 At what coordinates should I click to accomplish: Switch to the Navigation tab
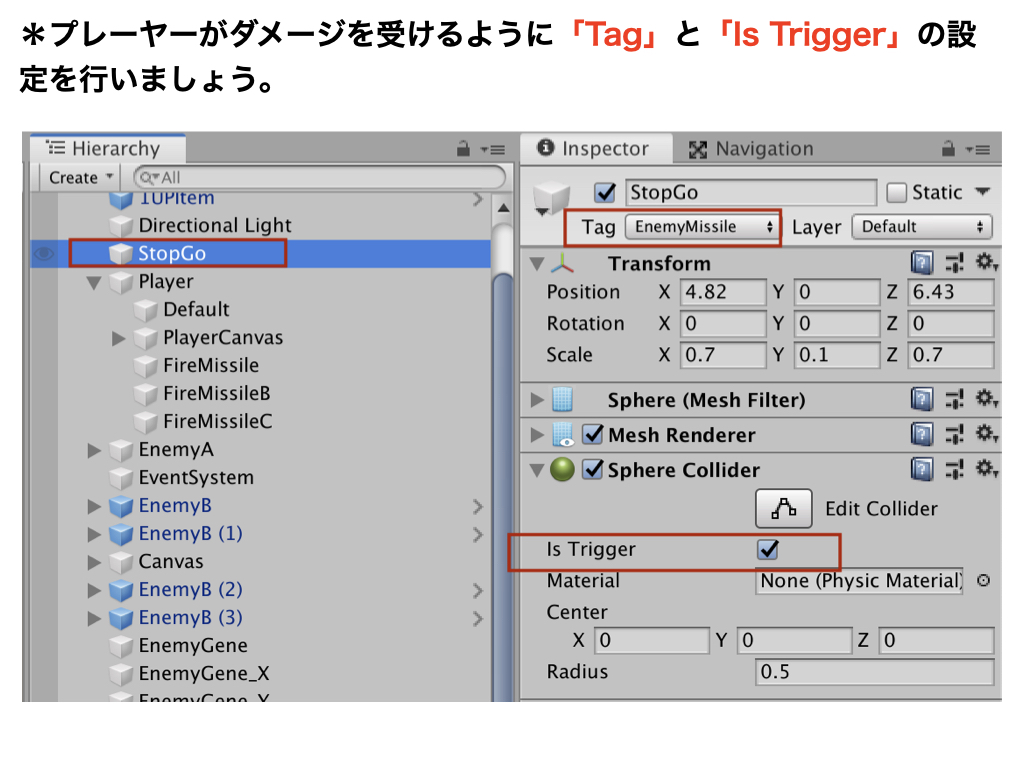[x=751, y=150]
